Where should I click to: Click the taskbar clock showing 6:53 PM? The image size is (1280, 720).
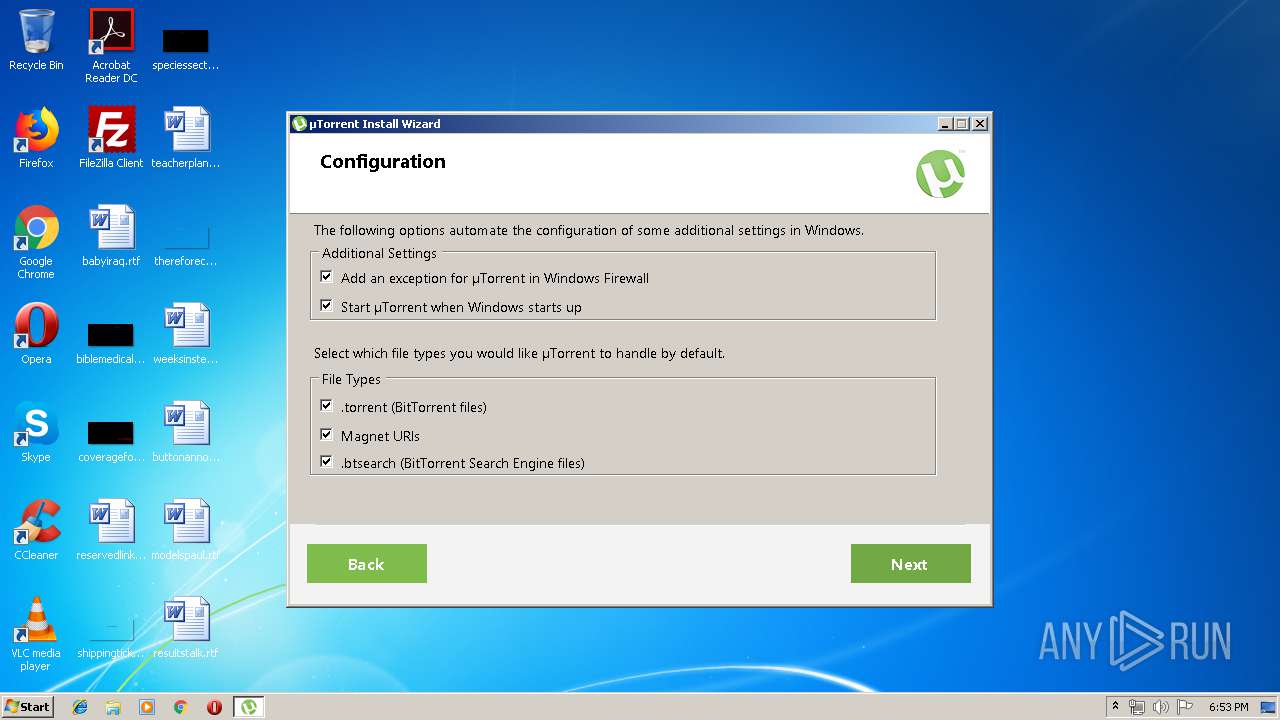tap(1228, 707)
